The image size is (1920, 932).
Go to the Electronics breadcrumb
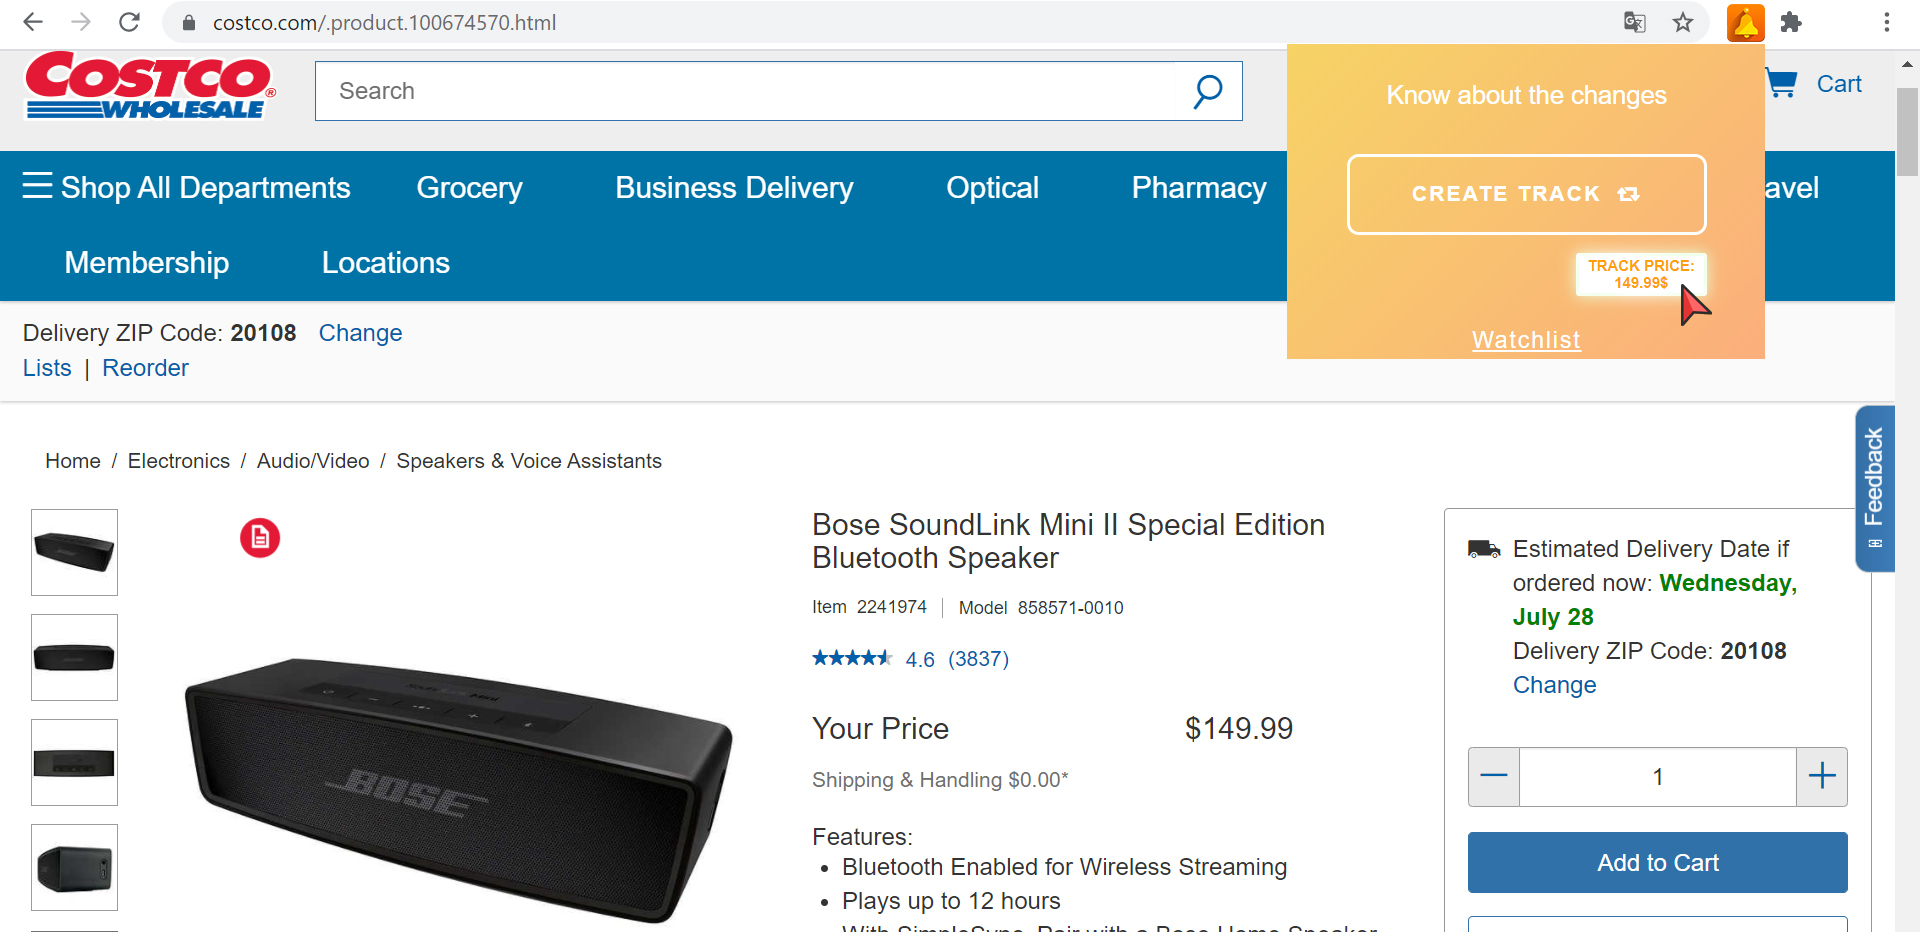pos(179,461)
